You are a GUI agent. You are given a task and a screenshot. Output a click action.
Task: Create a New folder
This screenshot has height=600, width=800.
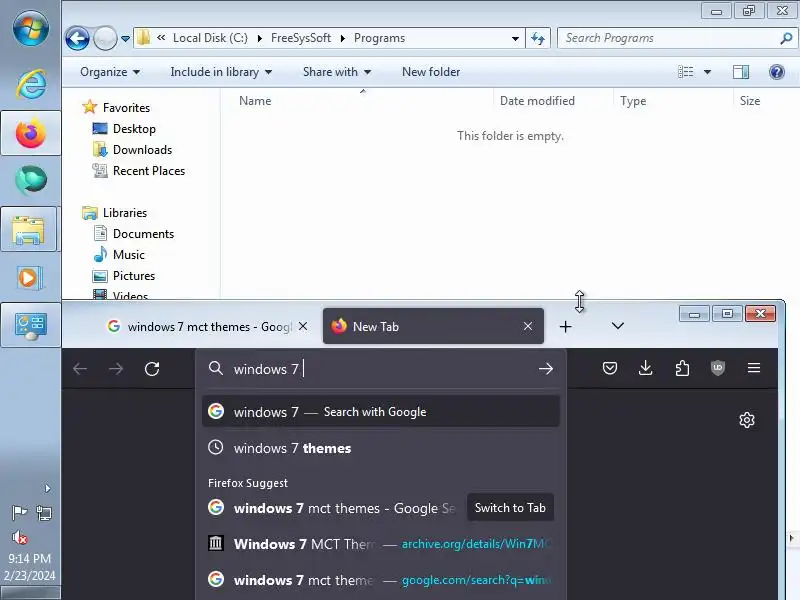431,72
